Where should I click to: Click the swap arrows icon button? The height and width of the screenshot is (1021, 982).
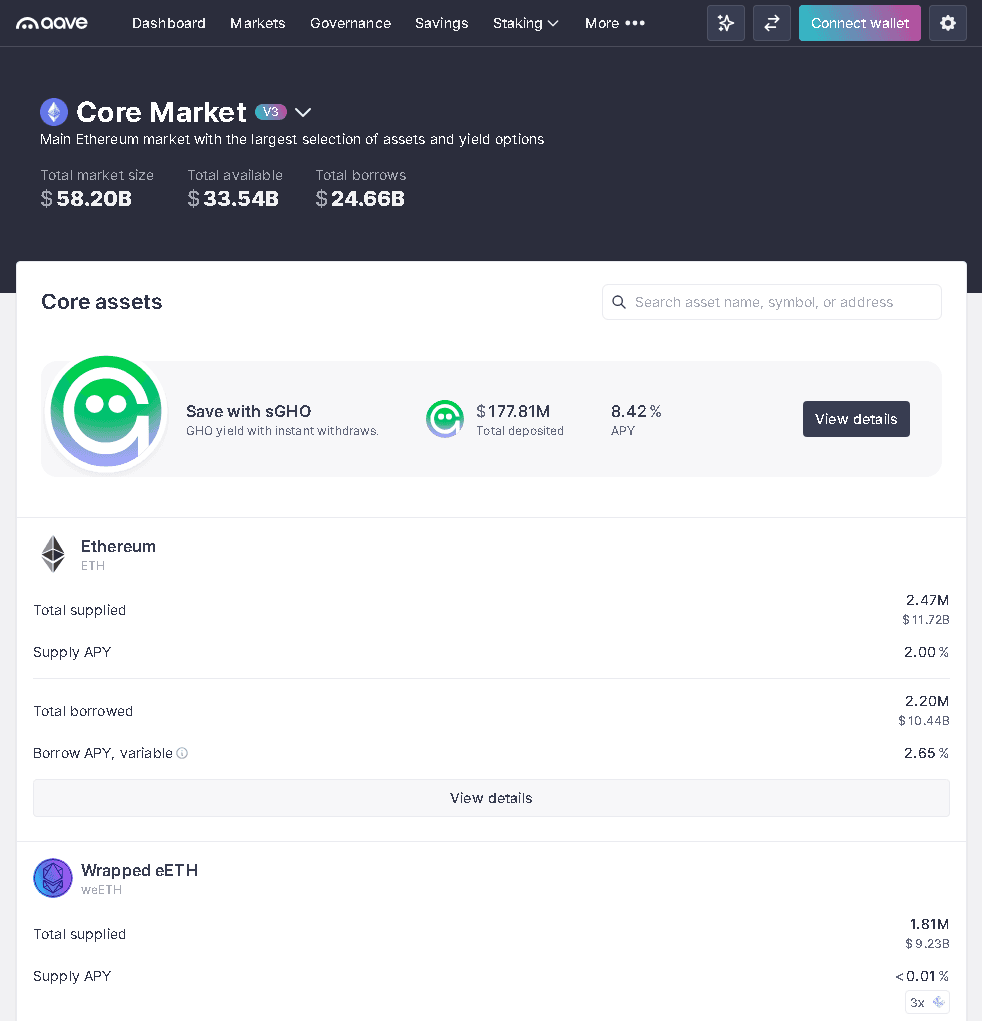(x=771, y=23)
